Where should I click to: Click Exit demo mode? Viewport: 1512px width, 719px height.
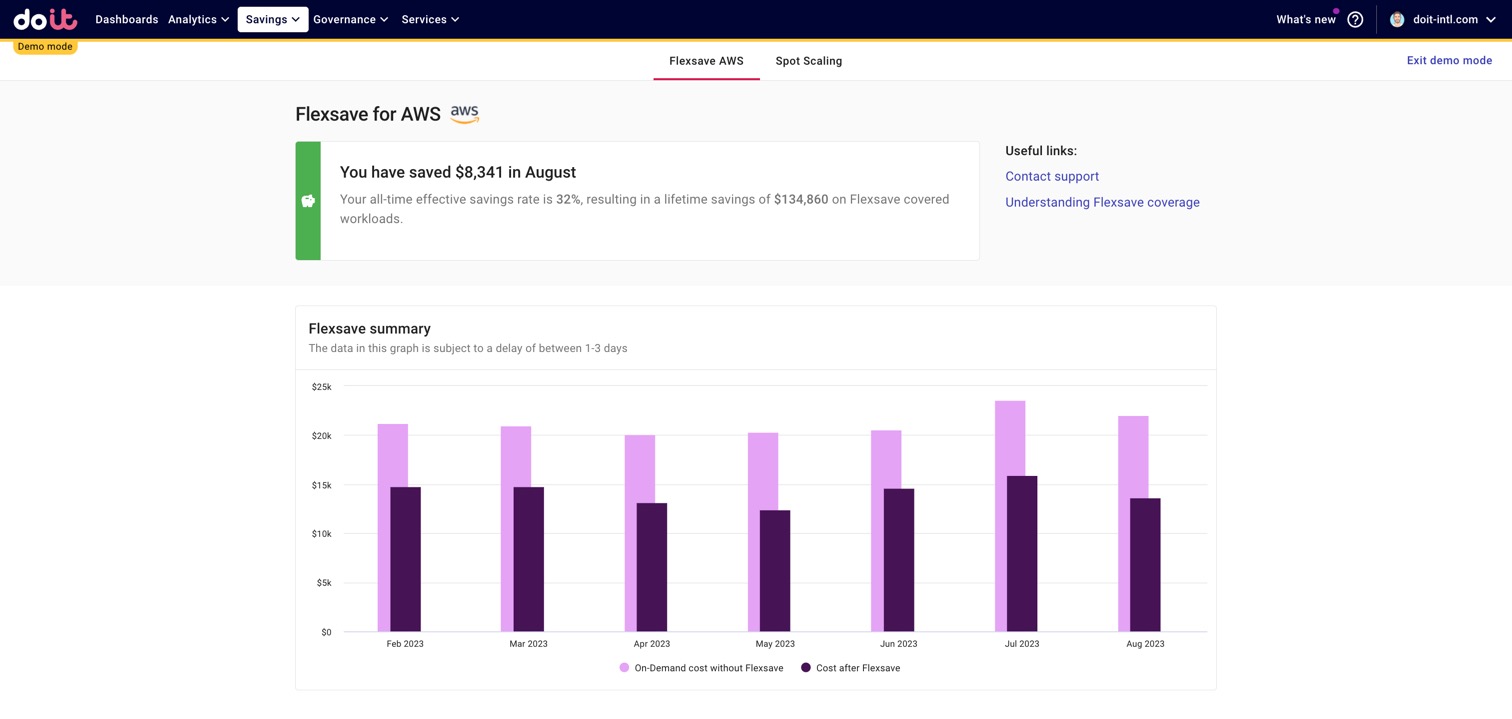point(1449,60)
